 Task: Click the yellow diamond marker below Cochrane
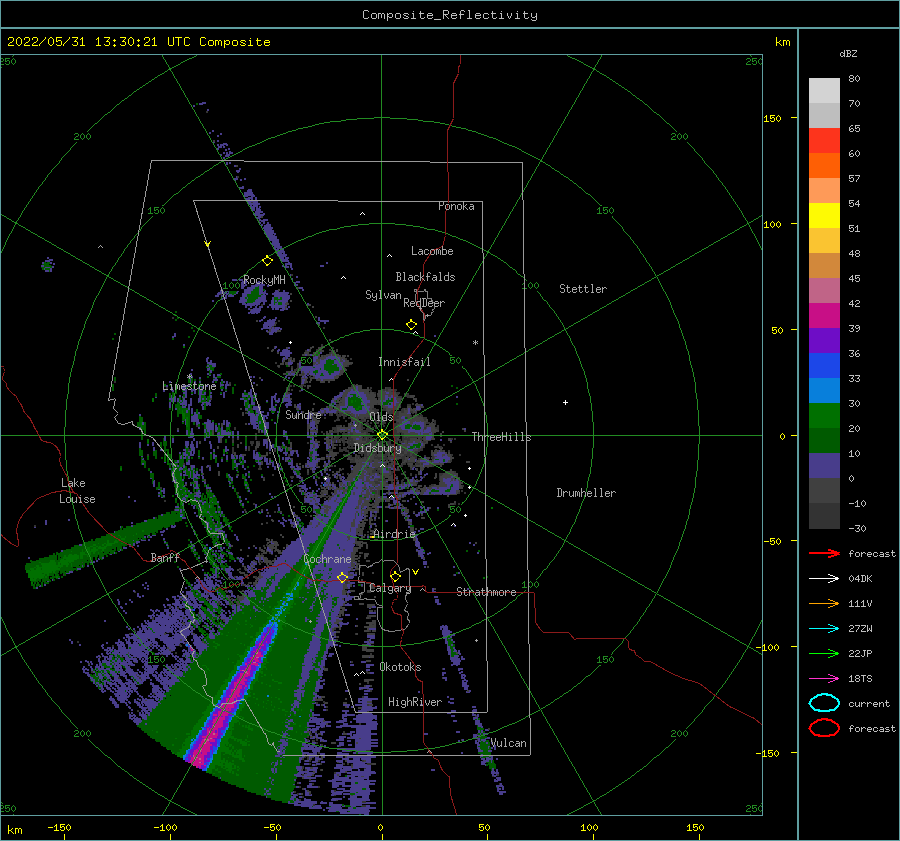(x=343, y=577)
